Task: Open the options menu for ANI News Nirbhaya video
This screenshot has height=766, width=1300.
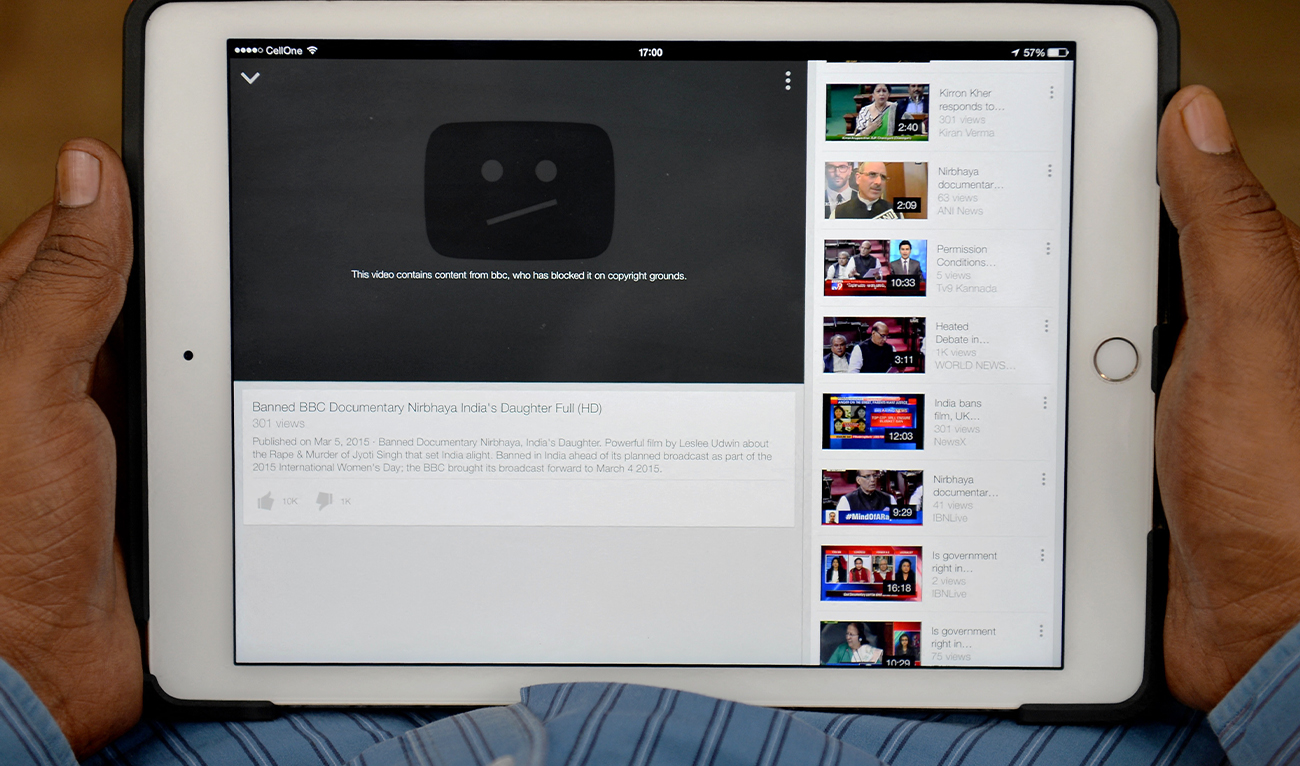Action: click(x=1049, y=171)
